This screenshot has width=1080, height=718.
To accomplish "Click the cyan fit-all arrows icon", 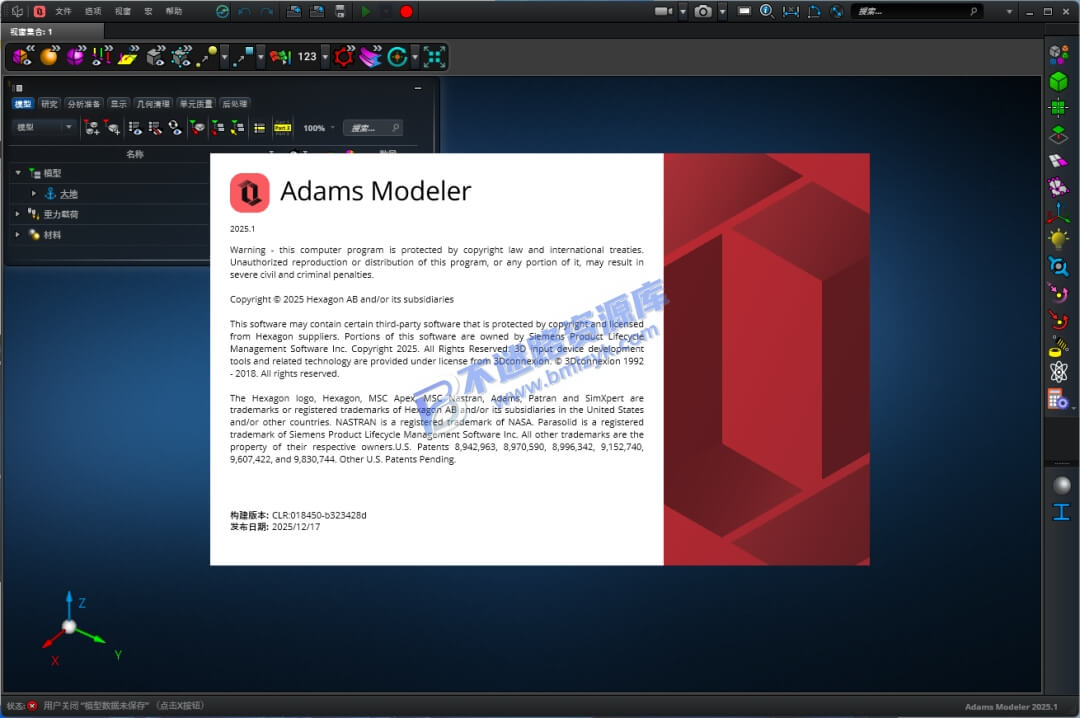I will tap(434, 57).
